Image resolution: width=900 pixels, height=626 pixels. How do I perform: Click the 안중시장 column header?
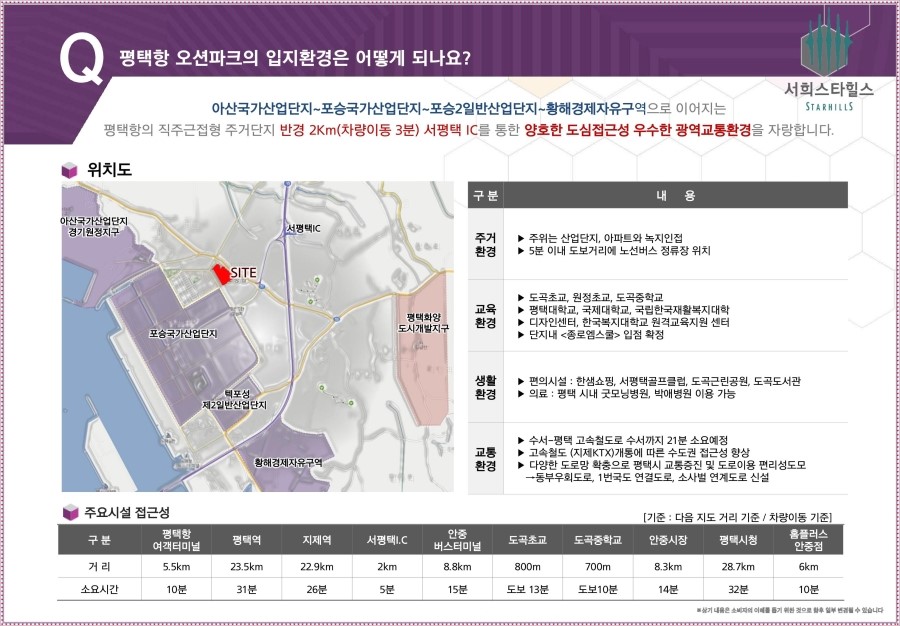(x=668, y=540)
